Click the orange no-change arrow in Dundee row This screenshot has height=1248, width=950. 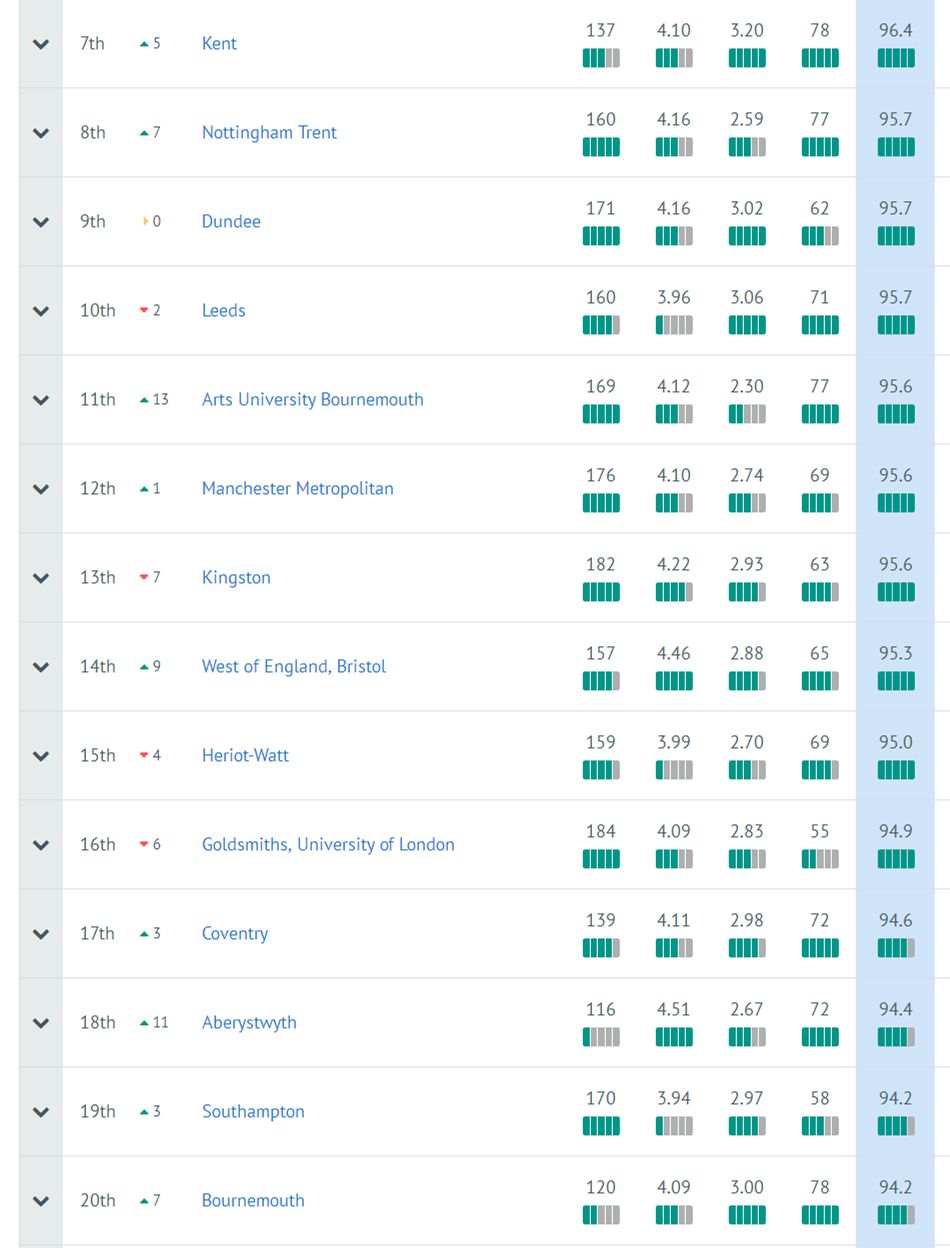coord(146,222)
